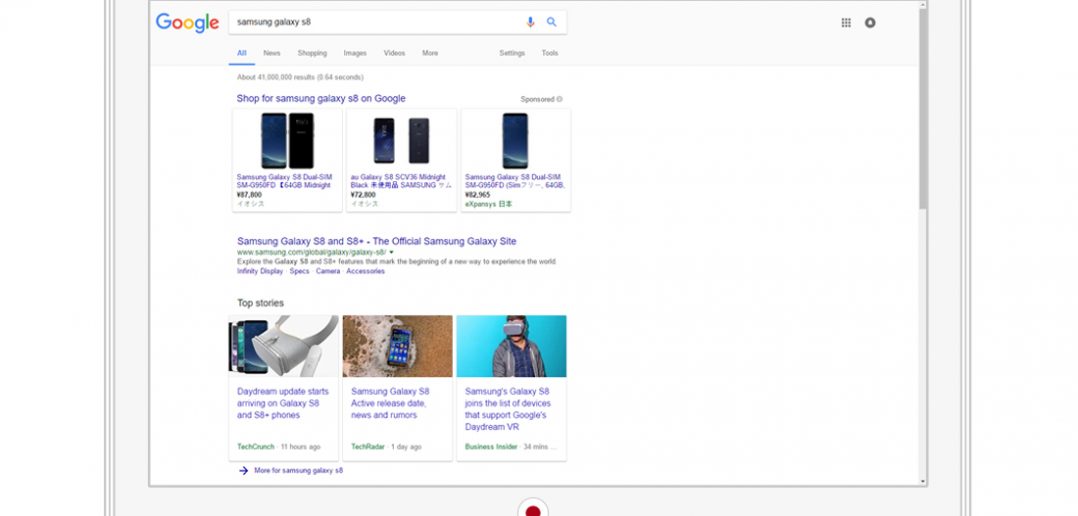Click the Google logo
The height and width of the screenshot is (516, 1078).
tap(187, 23)
